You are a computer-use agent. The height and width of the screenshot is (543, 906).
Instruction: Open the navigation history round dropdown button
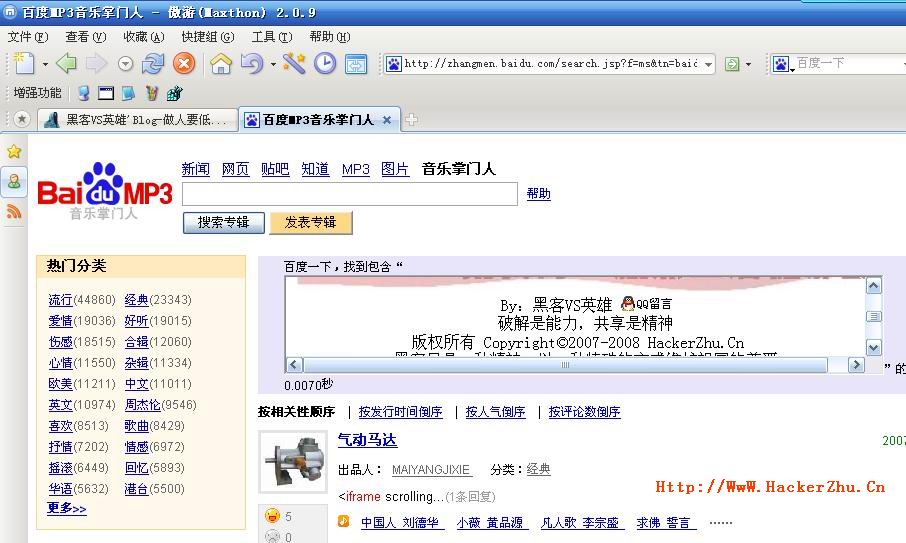point(125,64)
